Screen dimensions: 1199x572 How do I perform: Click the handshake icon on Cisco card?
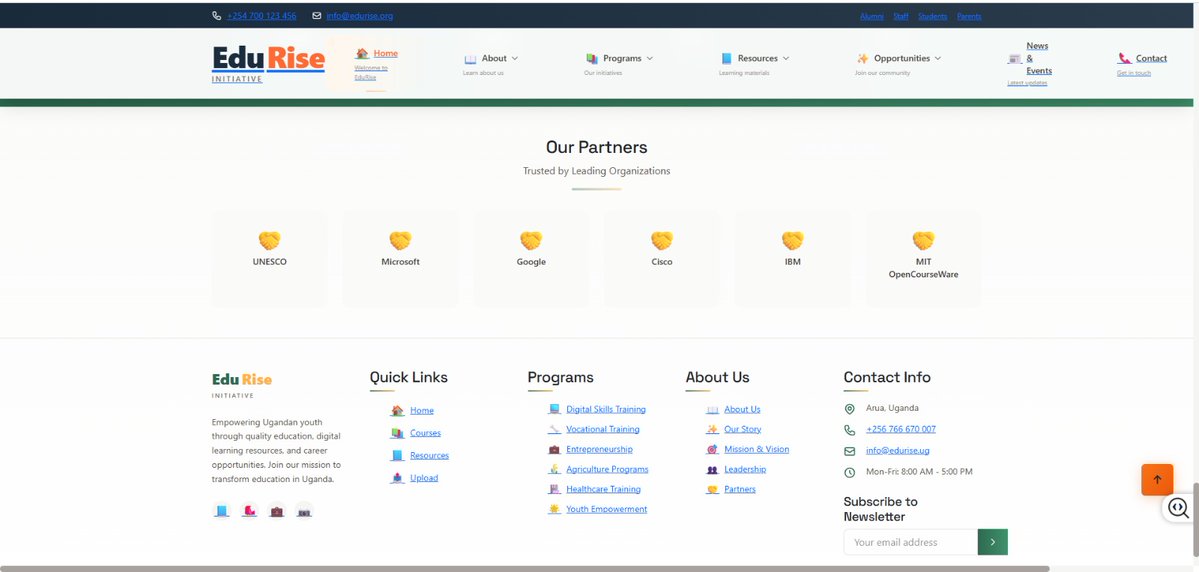point(661,241)
